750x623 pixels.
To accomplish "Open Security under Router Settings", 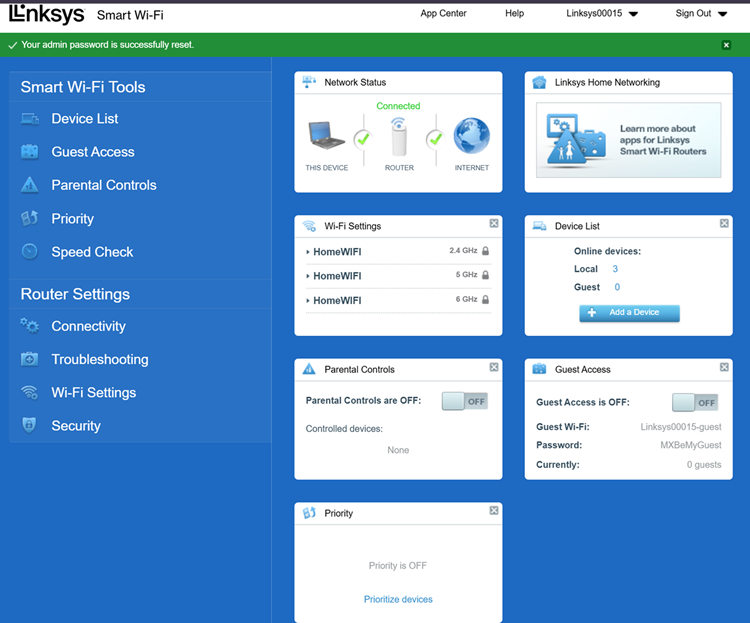I will (76, 425).
